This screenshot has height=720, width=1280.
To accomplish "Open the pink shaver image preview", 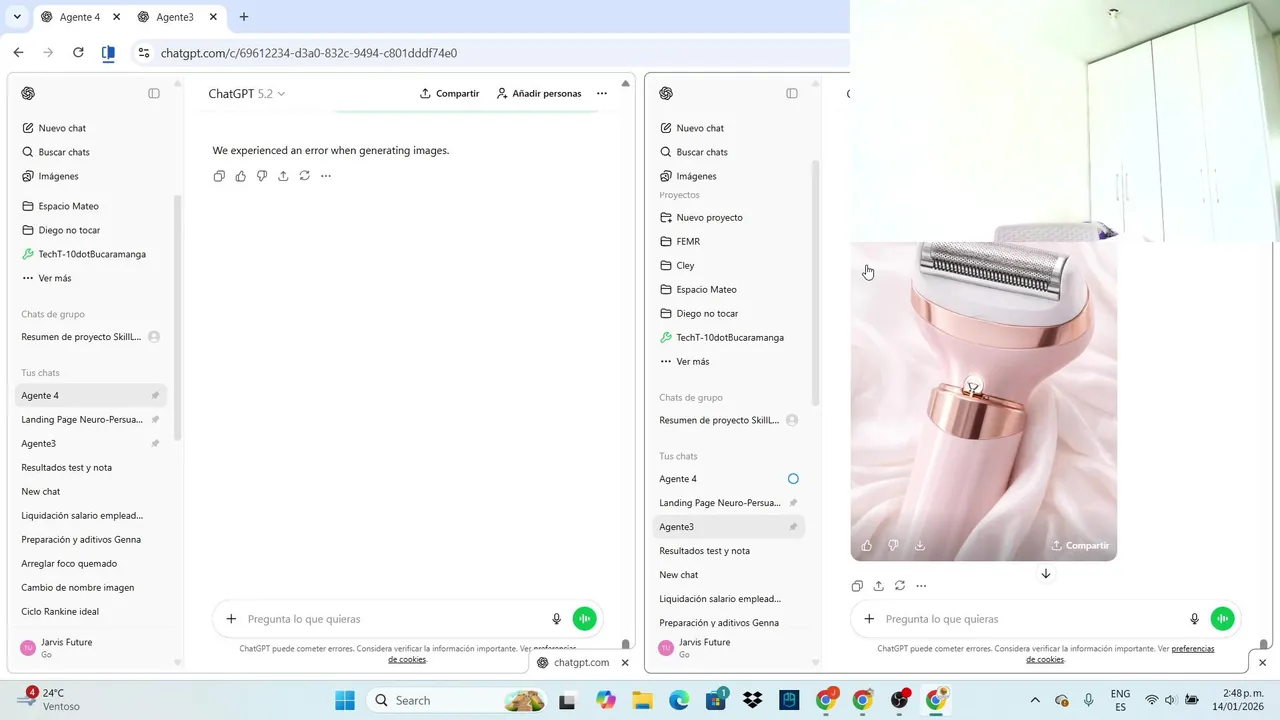I will click(984, 400).
